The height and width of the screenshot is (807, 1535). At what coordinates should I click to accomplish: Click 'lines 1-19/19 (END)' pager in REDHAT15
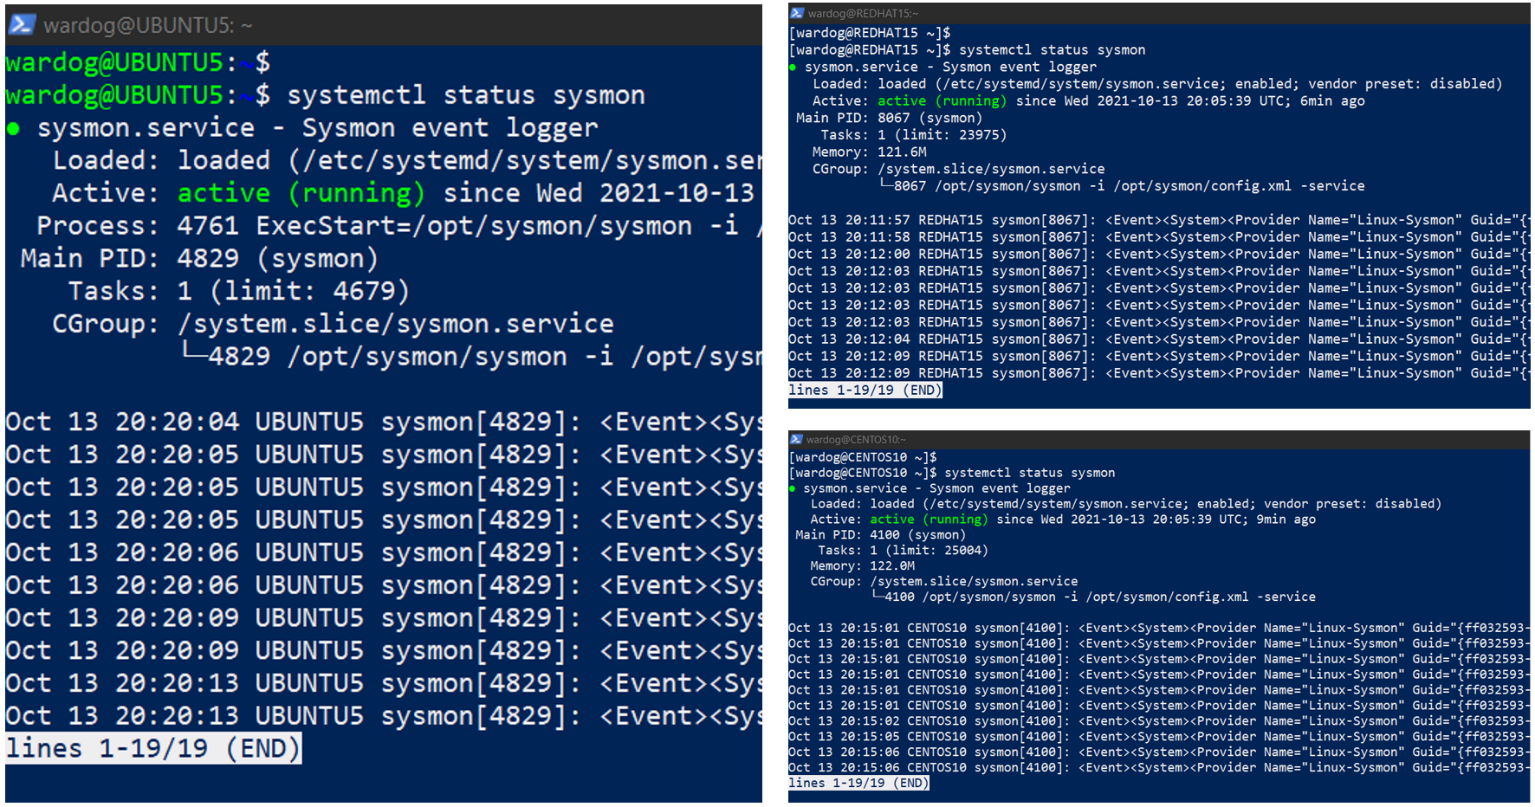[865, 390]
